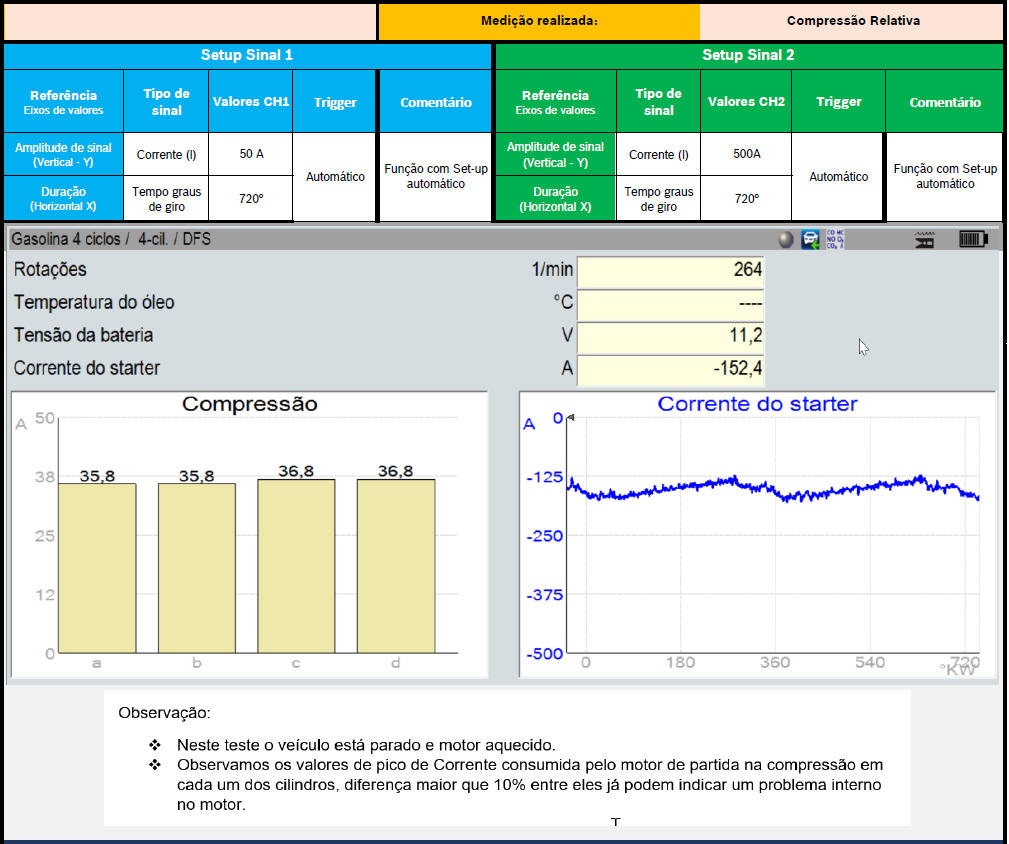Click the Compressão Relativa header cell
The image size is (1009, 844).
tap(852, 21)
